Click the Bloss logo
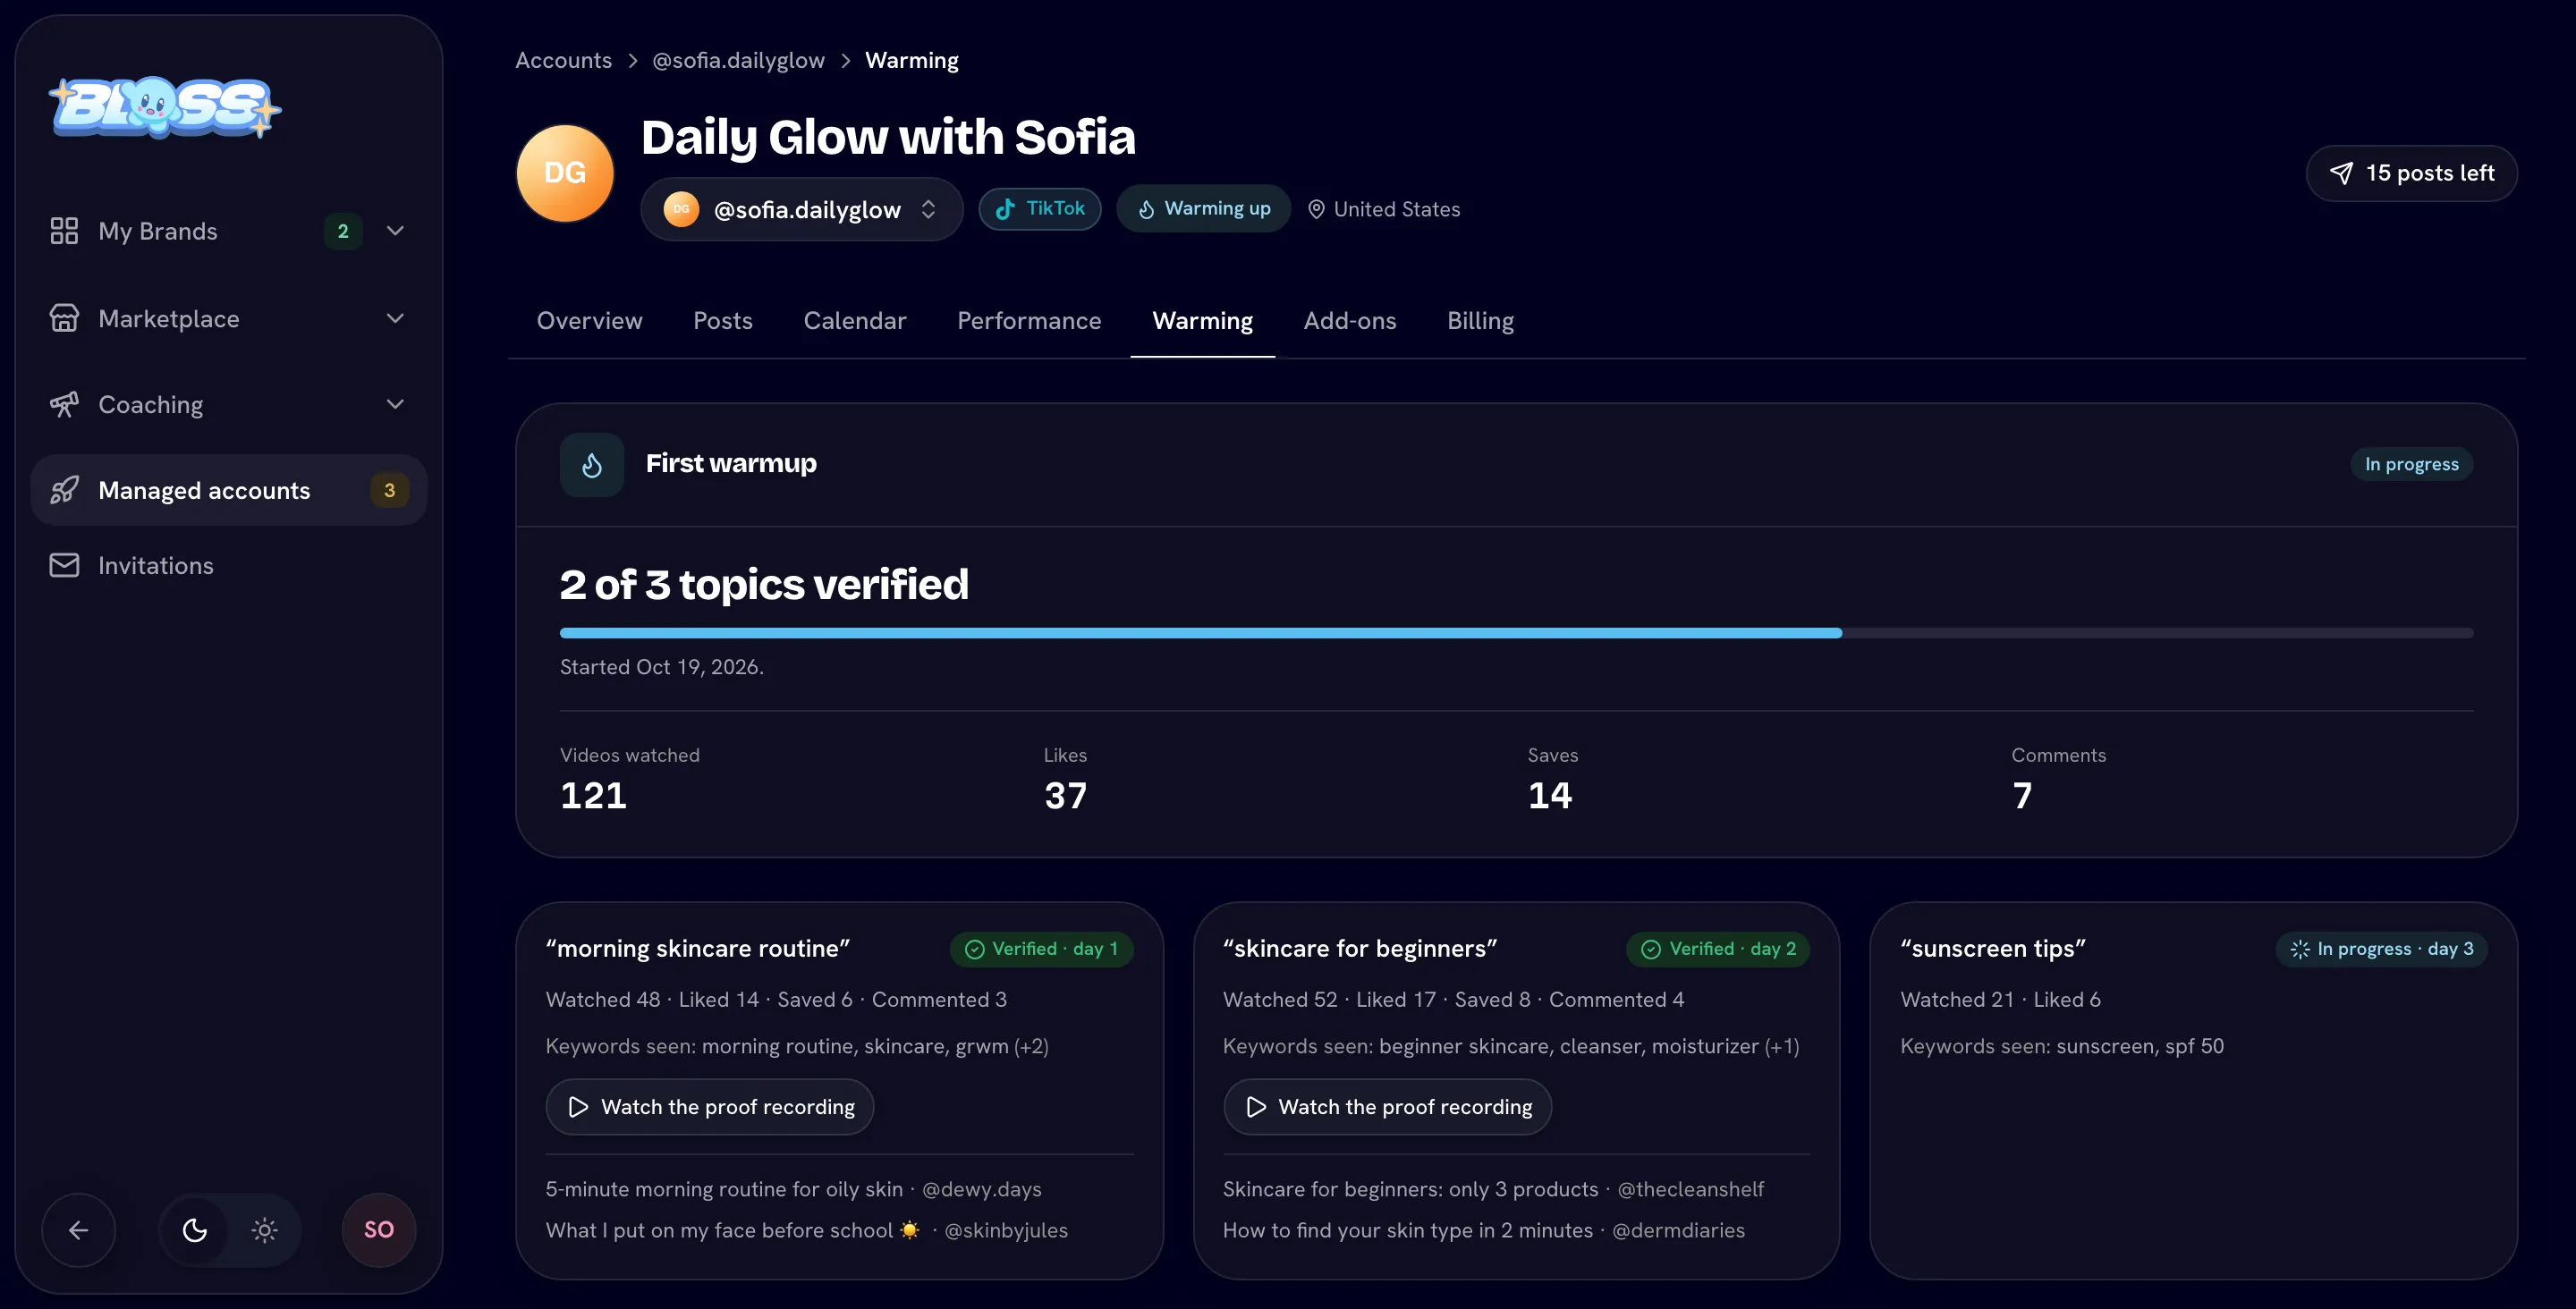The height and width of the screenshot is (1309, 2576). 165,107
